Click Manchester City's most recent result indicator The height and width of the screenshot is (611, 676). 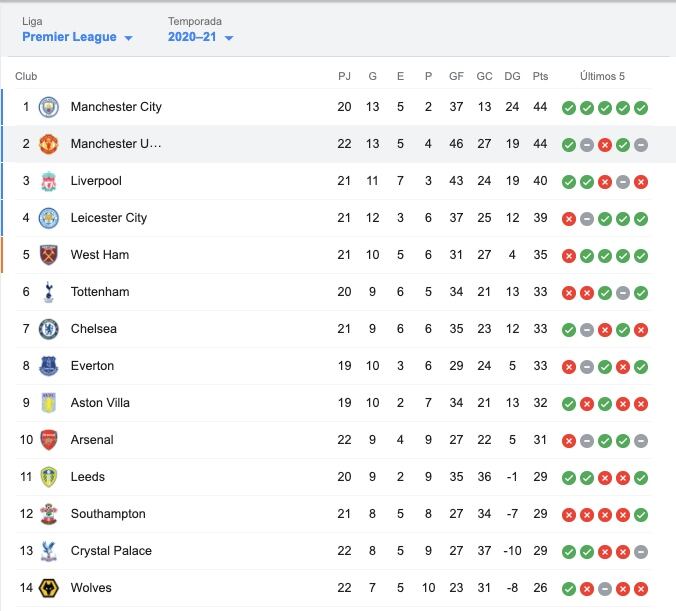(x=641, y=108)
